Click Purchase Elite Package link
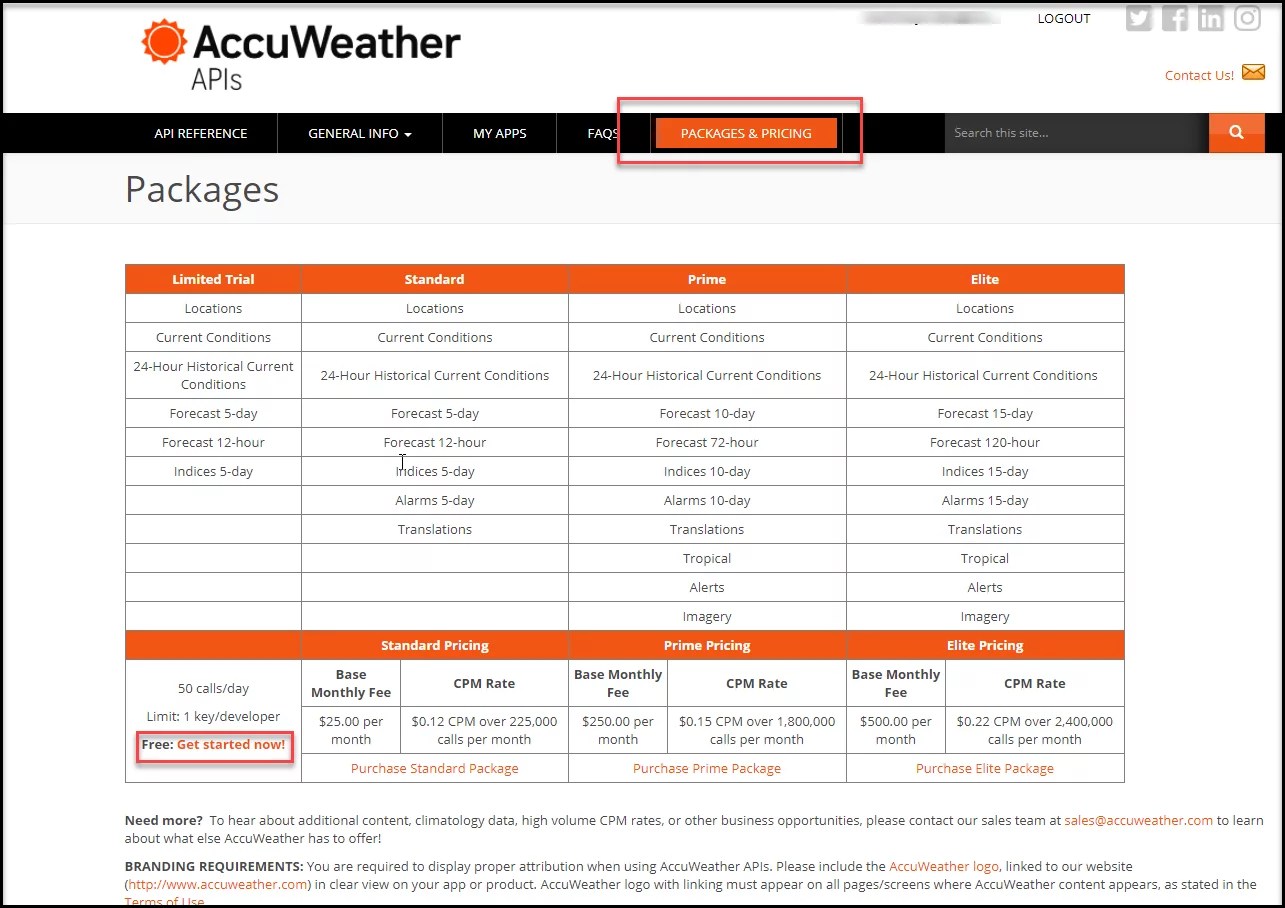 (x=985, y=768)
